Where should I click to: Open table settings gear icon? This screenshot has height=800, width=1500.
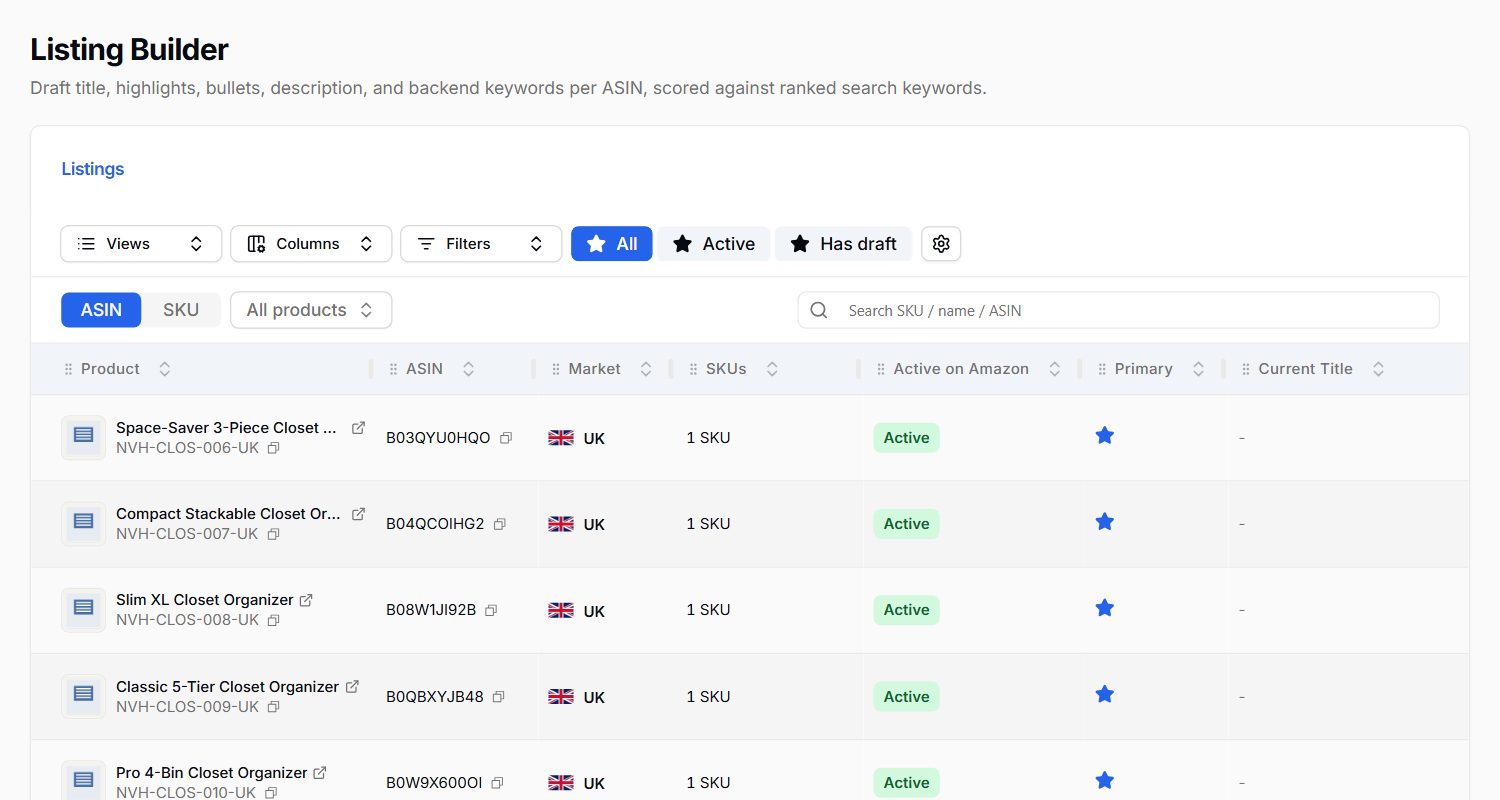click(x=941, y=244)
